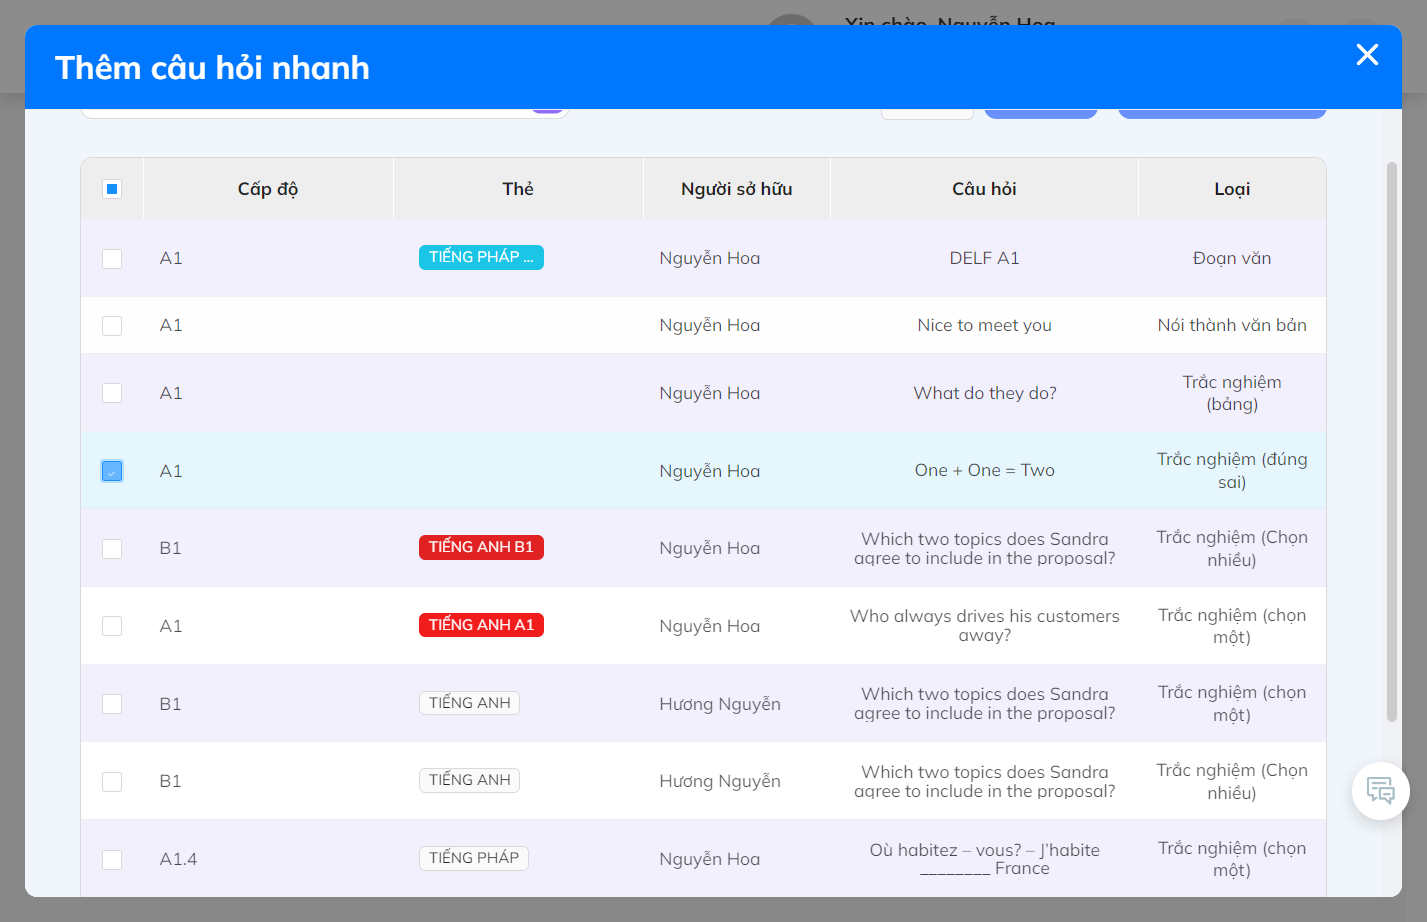Click the question Nice to meet you
Viewport: 1427px width, 922px height.
click(985, 325)
